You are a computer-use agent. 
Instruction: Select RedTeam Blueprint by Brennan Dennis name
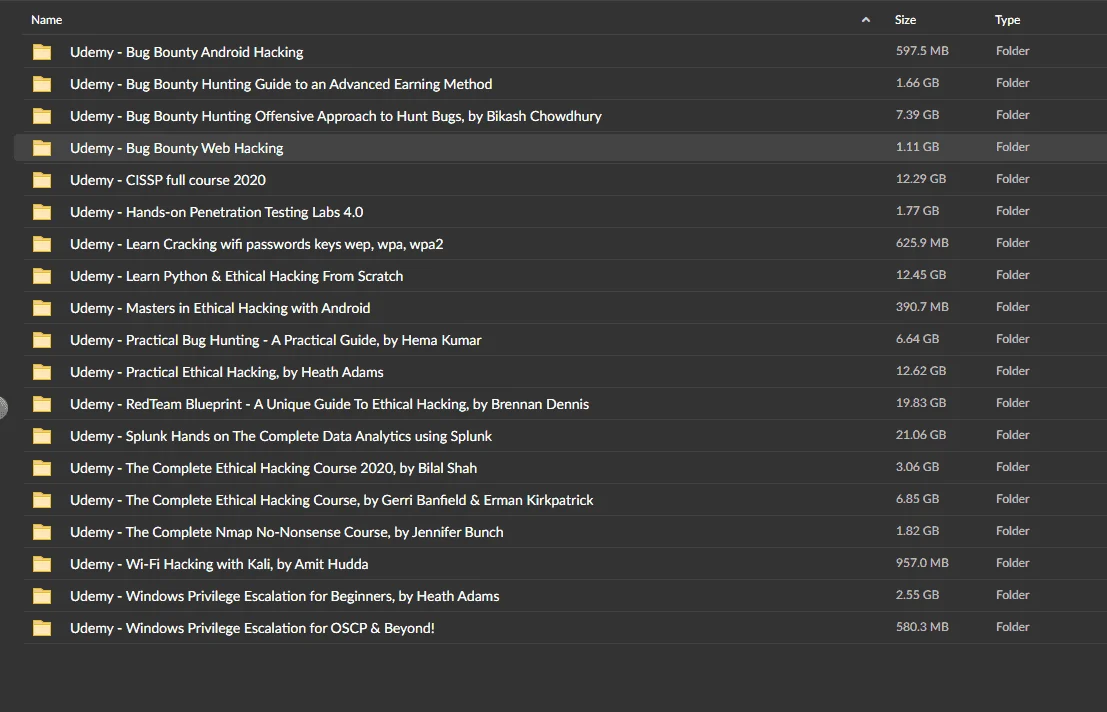(x=330, y=404)
